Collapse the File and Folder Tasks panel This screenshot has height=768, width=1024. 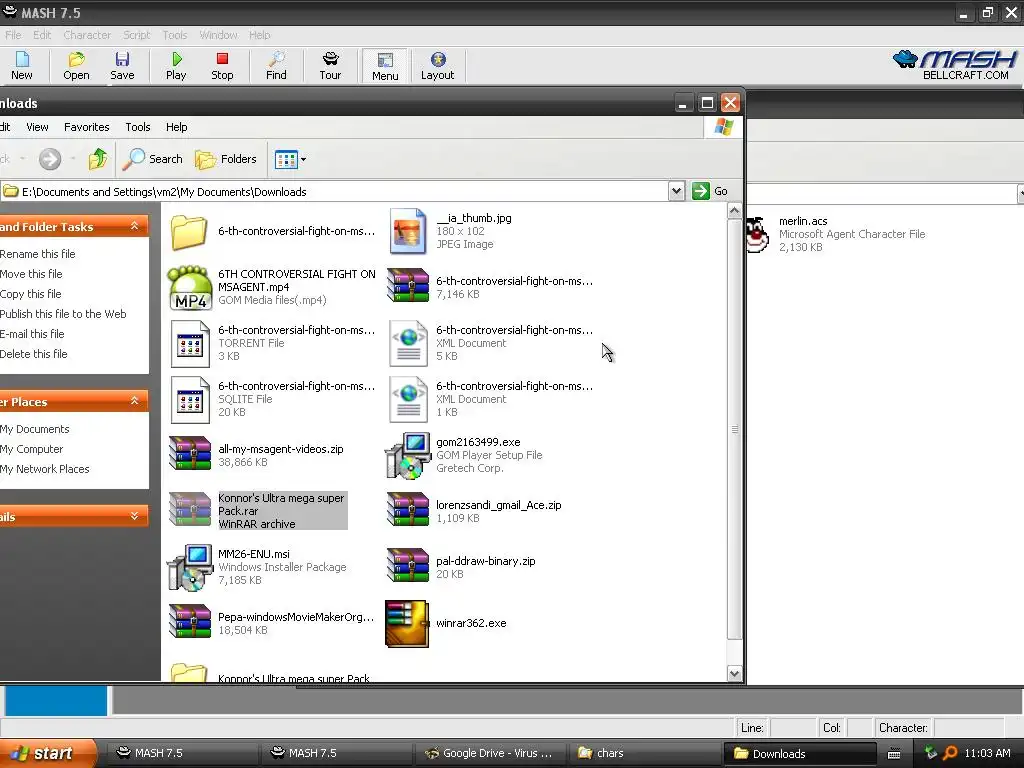[135, 226]
